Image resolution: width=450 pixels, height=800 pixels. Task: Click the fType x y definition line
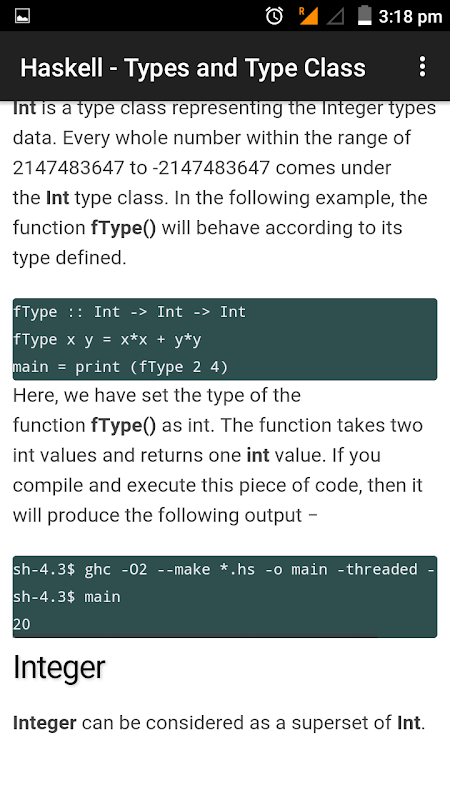pos(107,339)
